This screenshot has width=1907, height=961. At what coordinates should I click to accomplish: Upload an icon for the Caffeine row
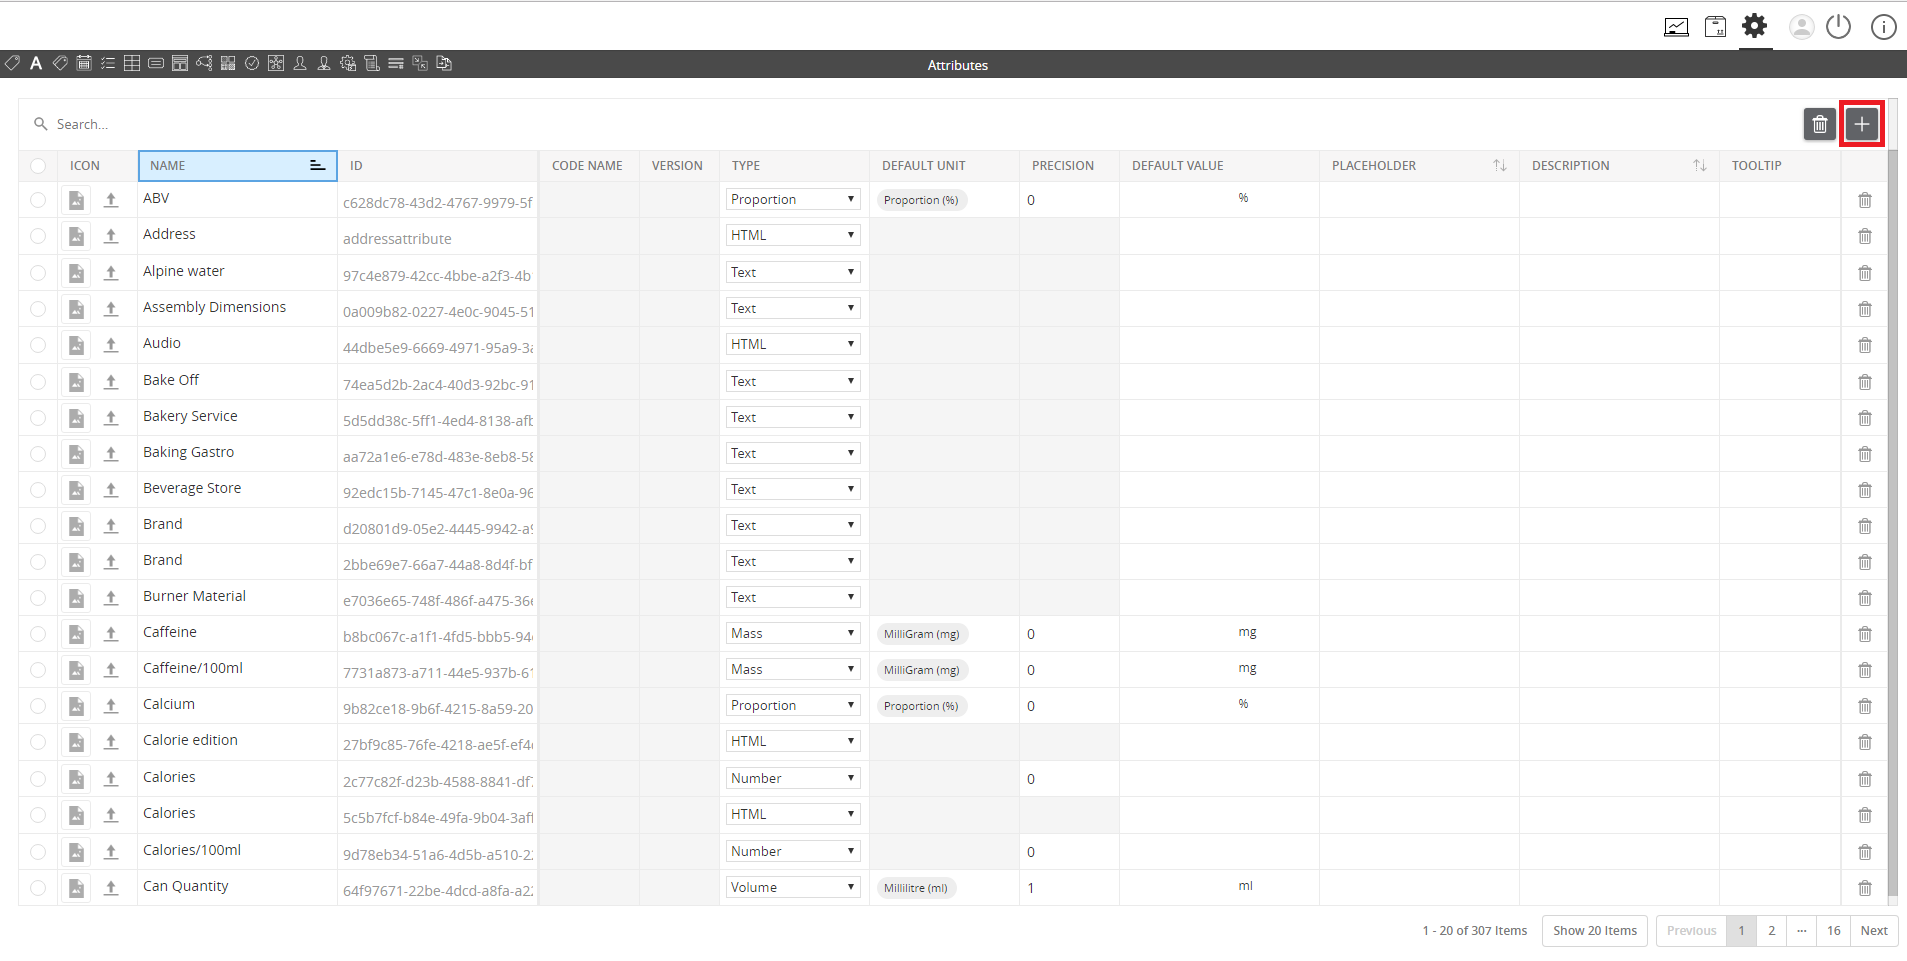tap(111, 633)
